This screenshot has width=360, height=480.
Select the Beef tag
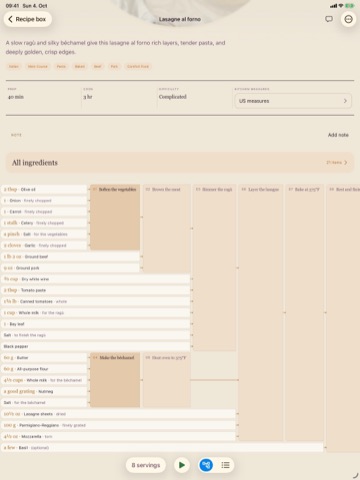[x=97, y=66]
